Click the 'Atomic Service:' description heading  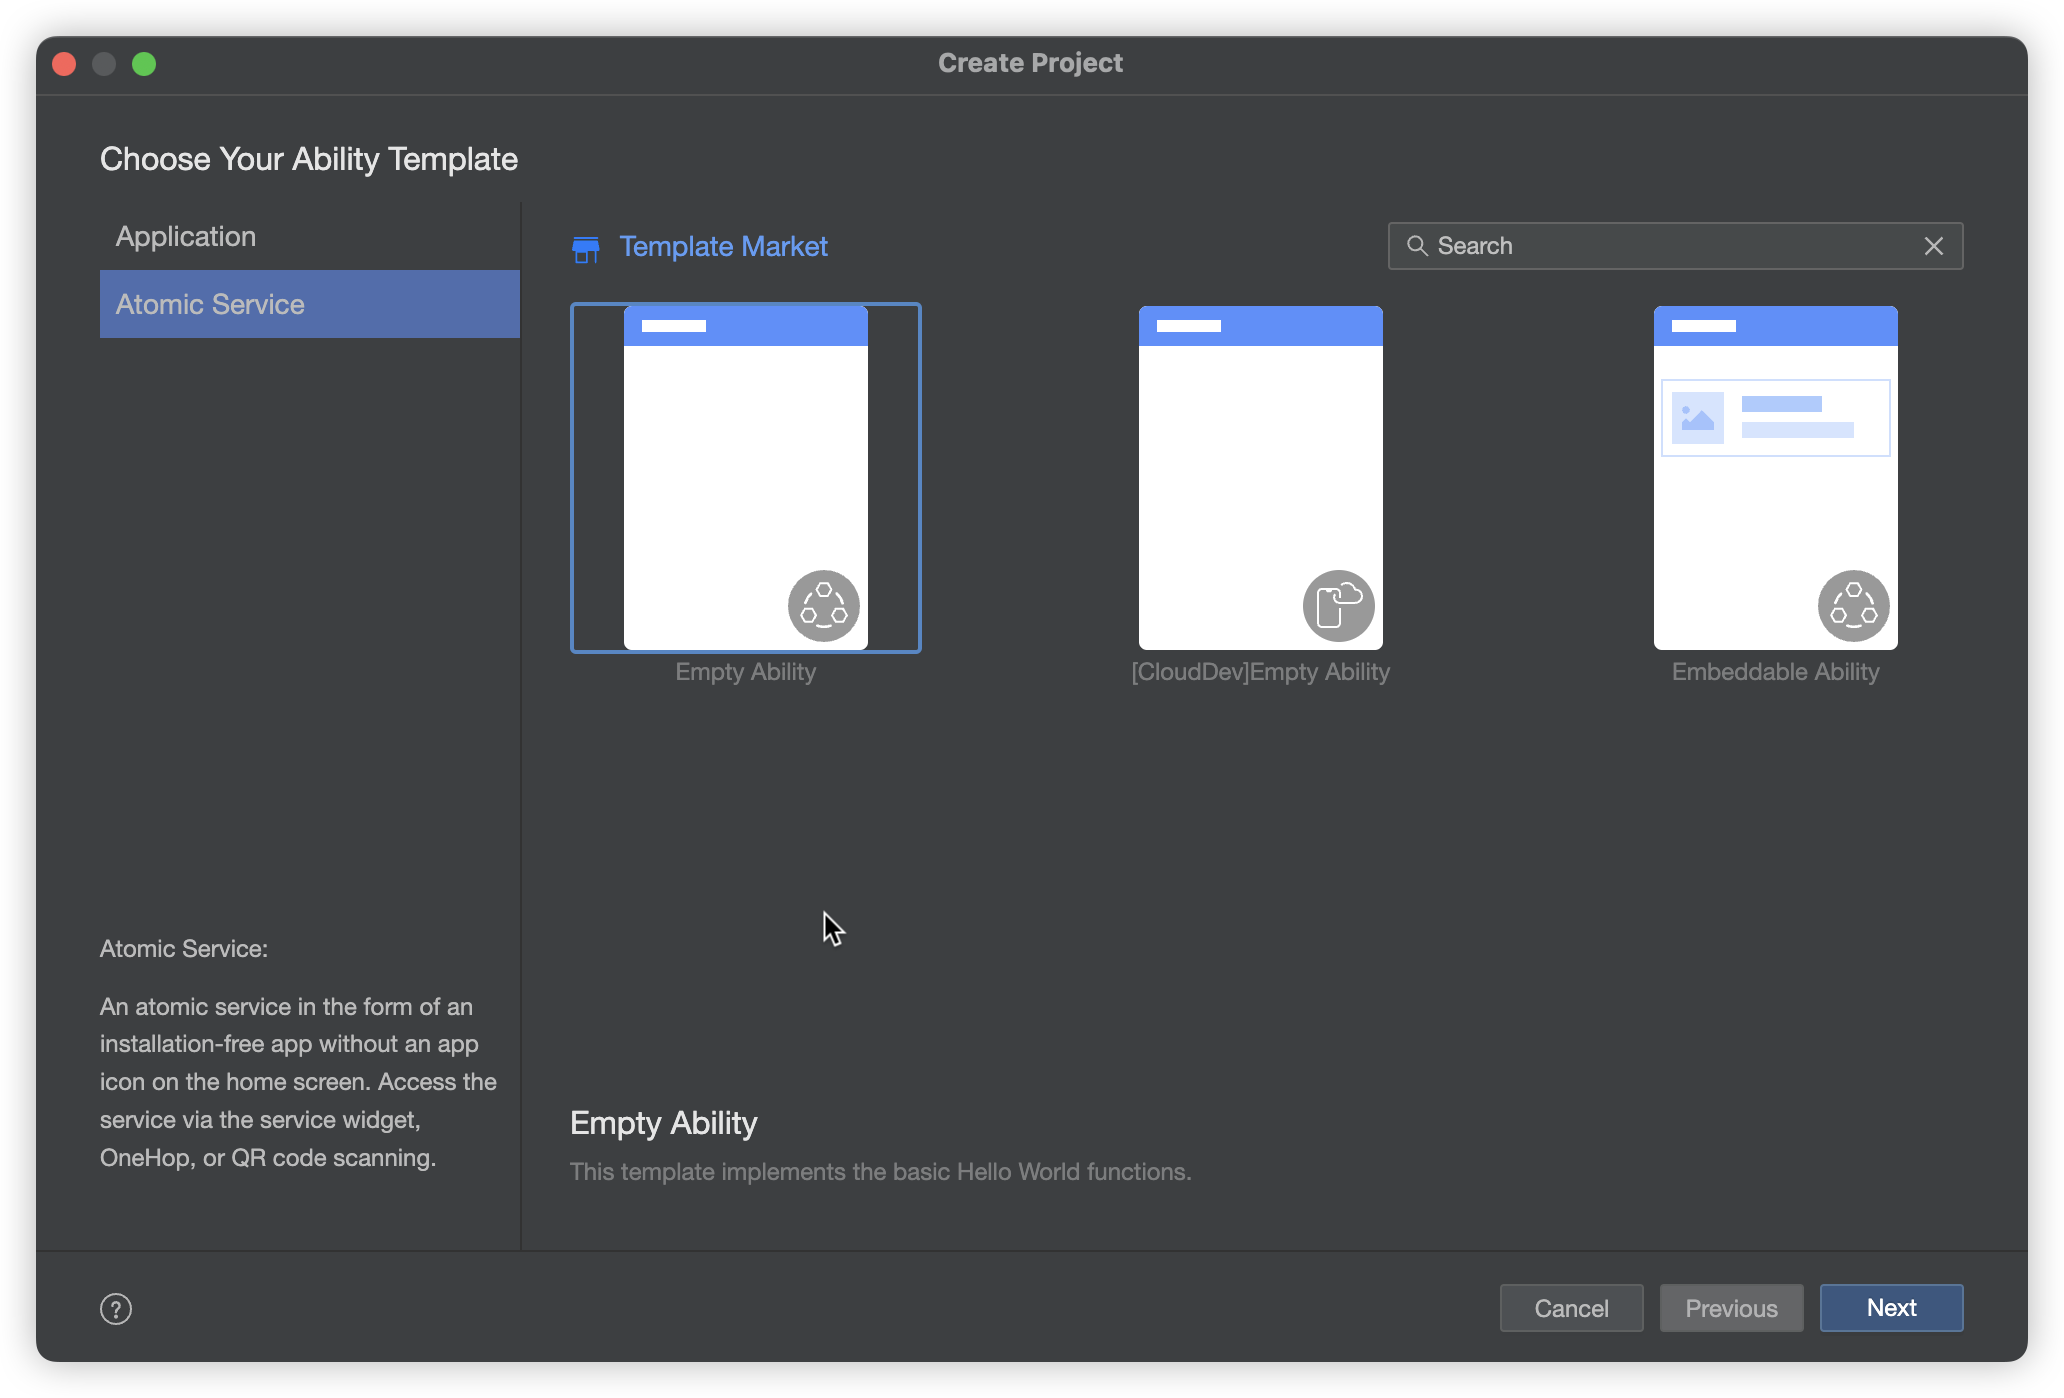tap(184, 949)
